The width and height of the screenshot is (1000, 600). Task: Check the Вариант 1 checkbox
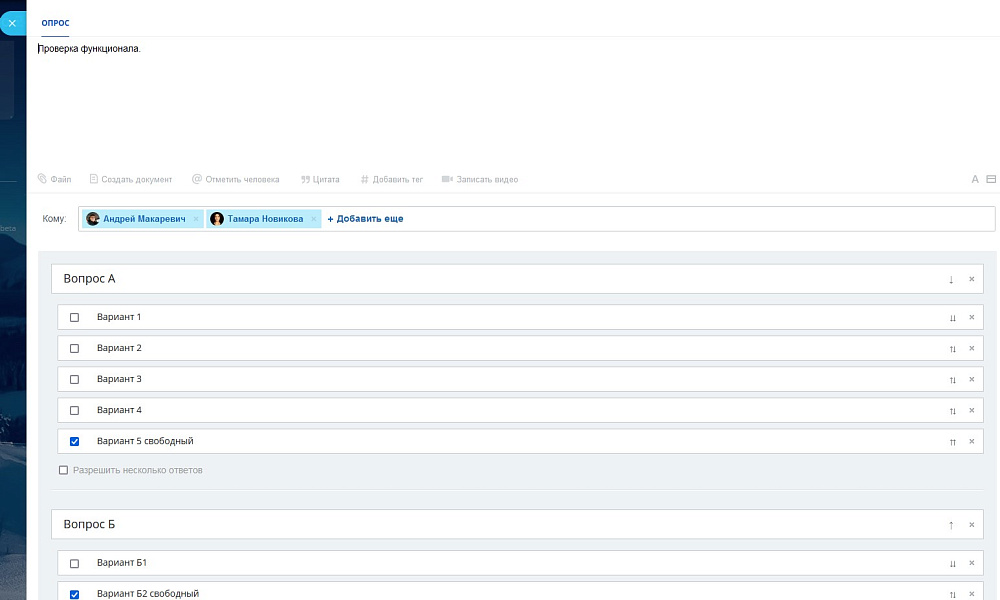[74, 318]
